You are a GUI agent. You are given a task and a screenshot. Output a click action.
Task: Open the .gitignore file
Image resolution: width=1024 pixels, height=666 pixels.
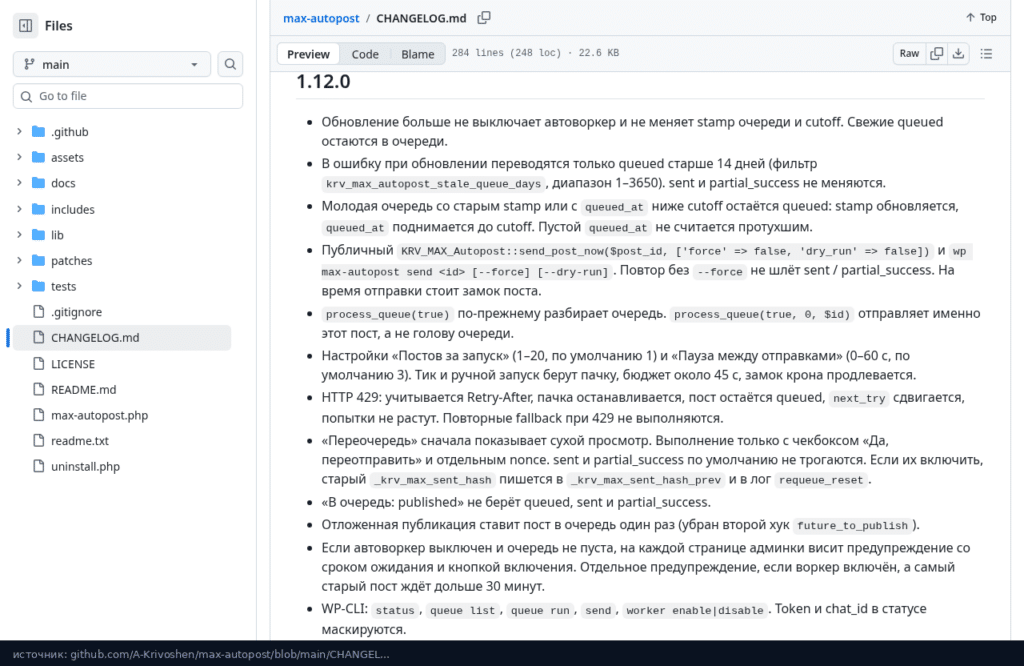(x=76, y=312)
